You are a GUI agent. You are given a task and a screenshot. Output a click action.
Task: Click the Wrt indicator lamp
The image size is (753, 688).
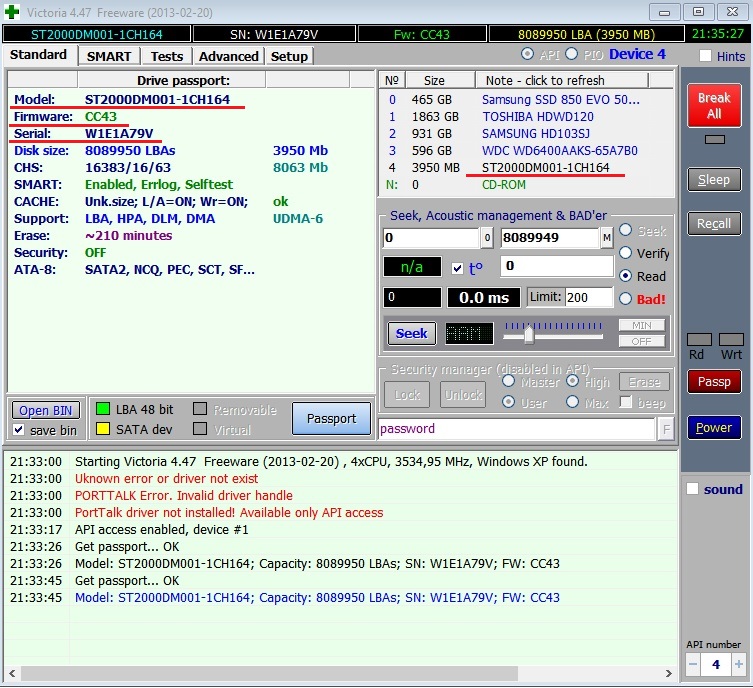coord(731,339)
